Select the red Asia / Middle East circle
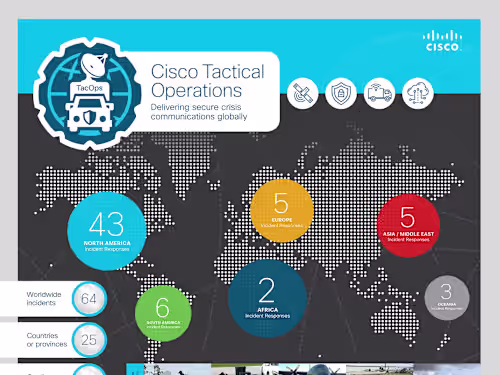The height and width of the screenshot is (375, 500). coord(408,225)
